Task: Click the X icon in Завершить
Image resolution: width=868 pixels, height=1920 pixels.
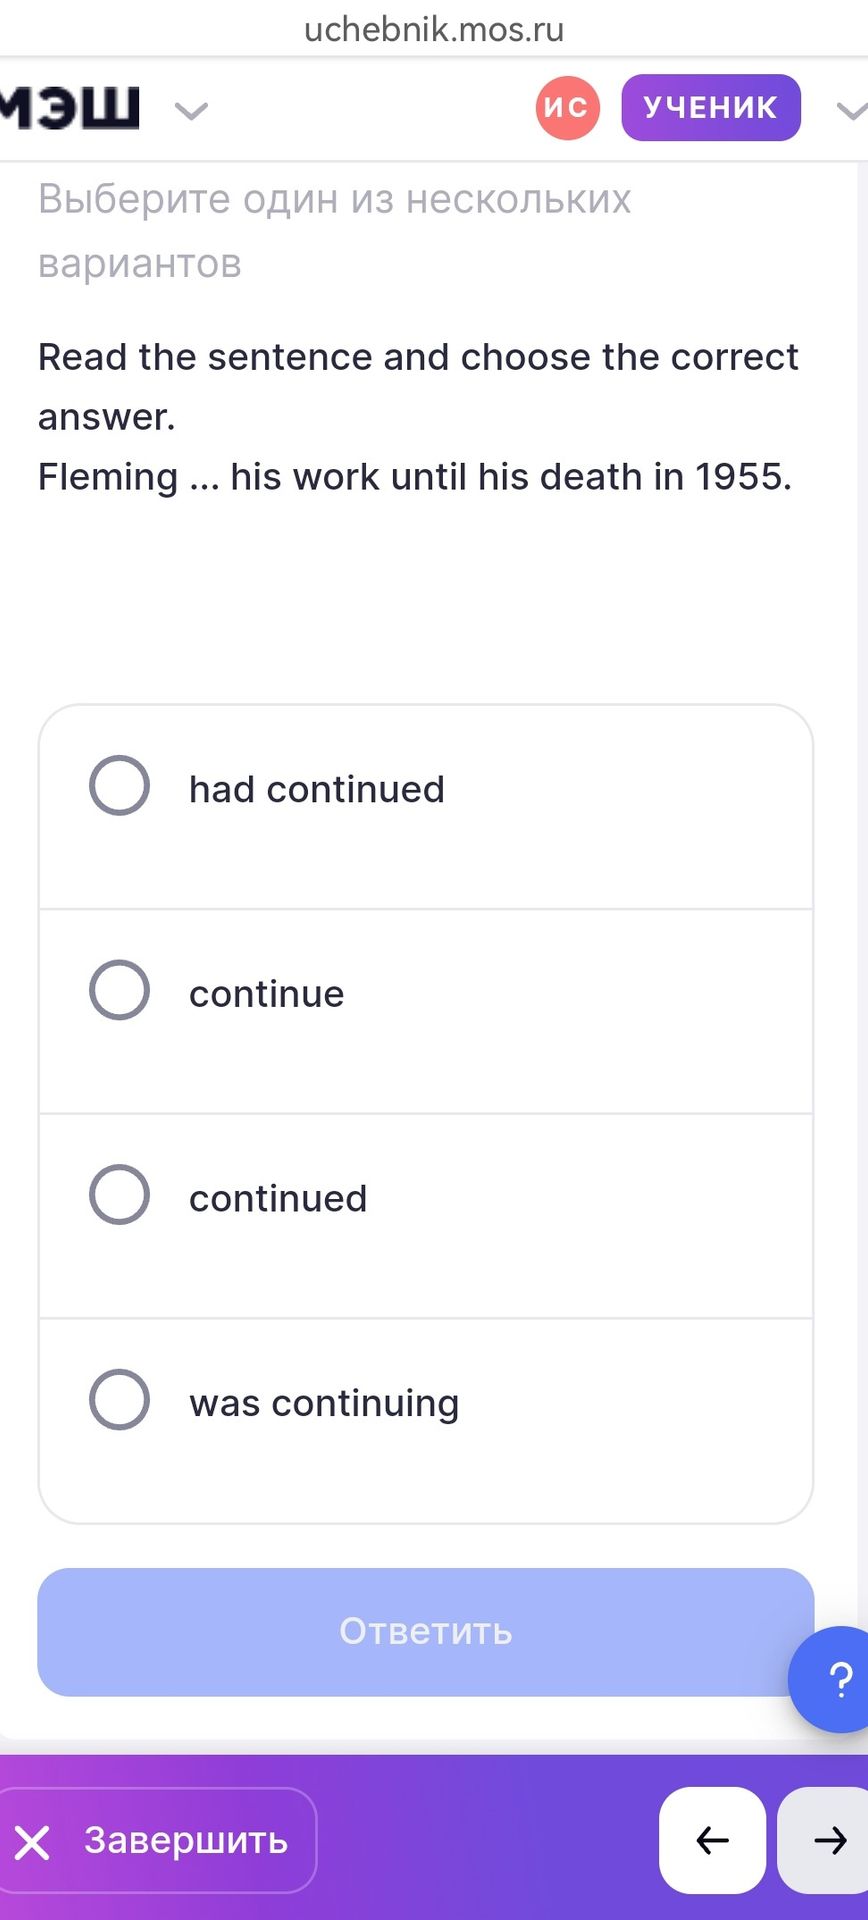Action: tap(32, 1842)
